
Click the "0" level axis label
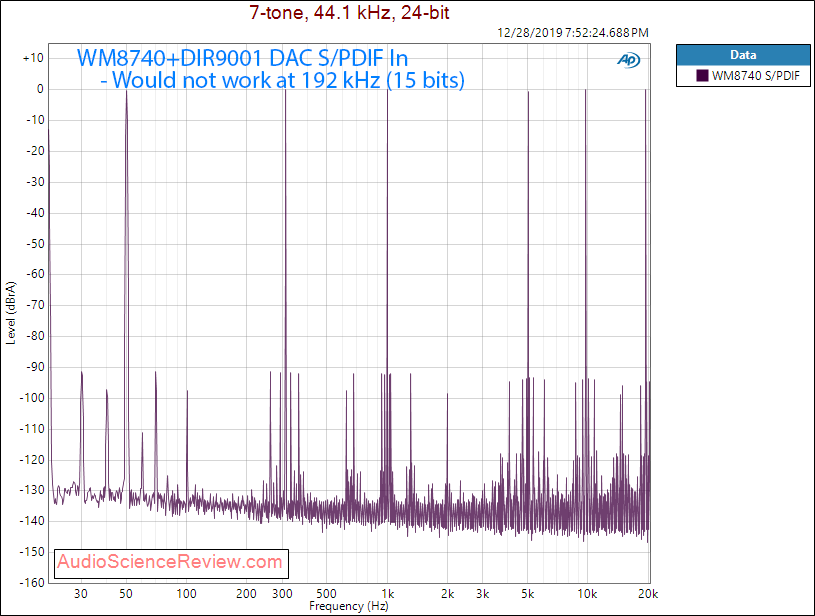tap(40, 89)
